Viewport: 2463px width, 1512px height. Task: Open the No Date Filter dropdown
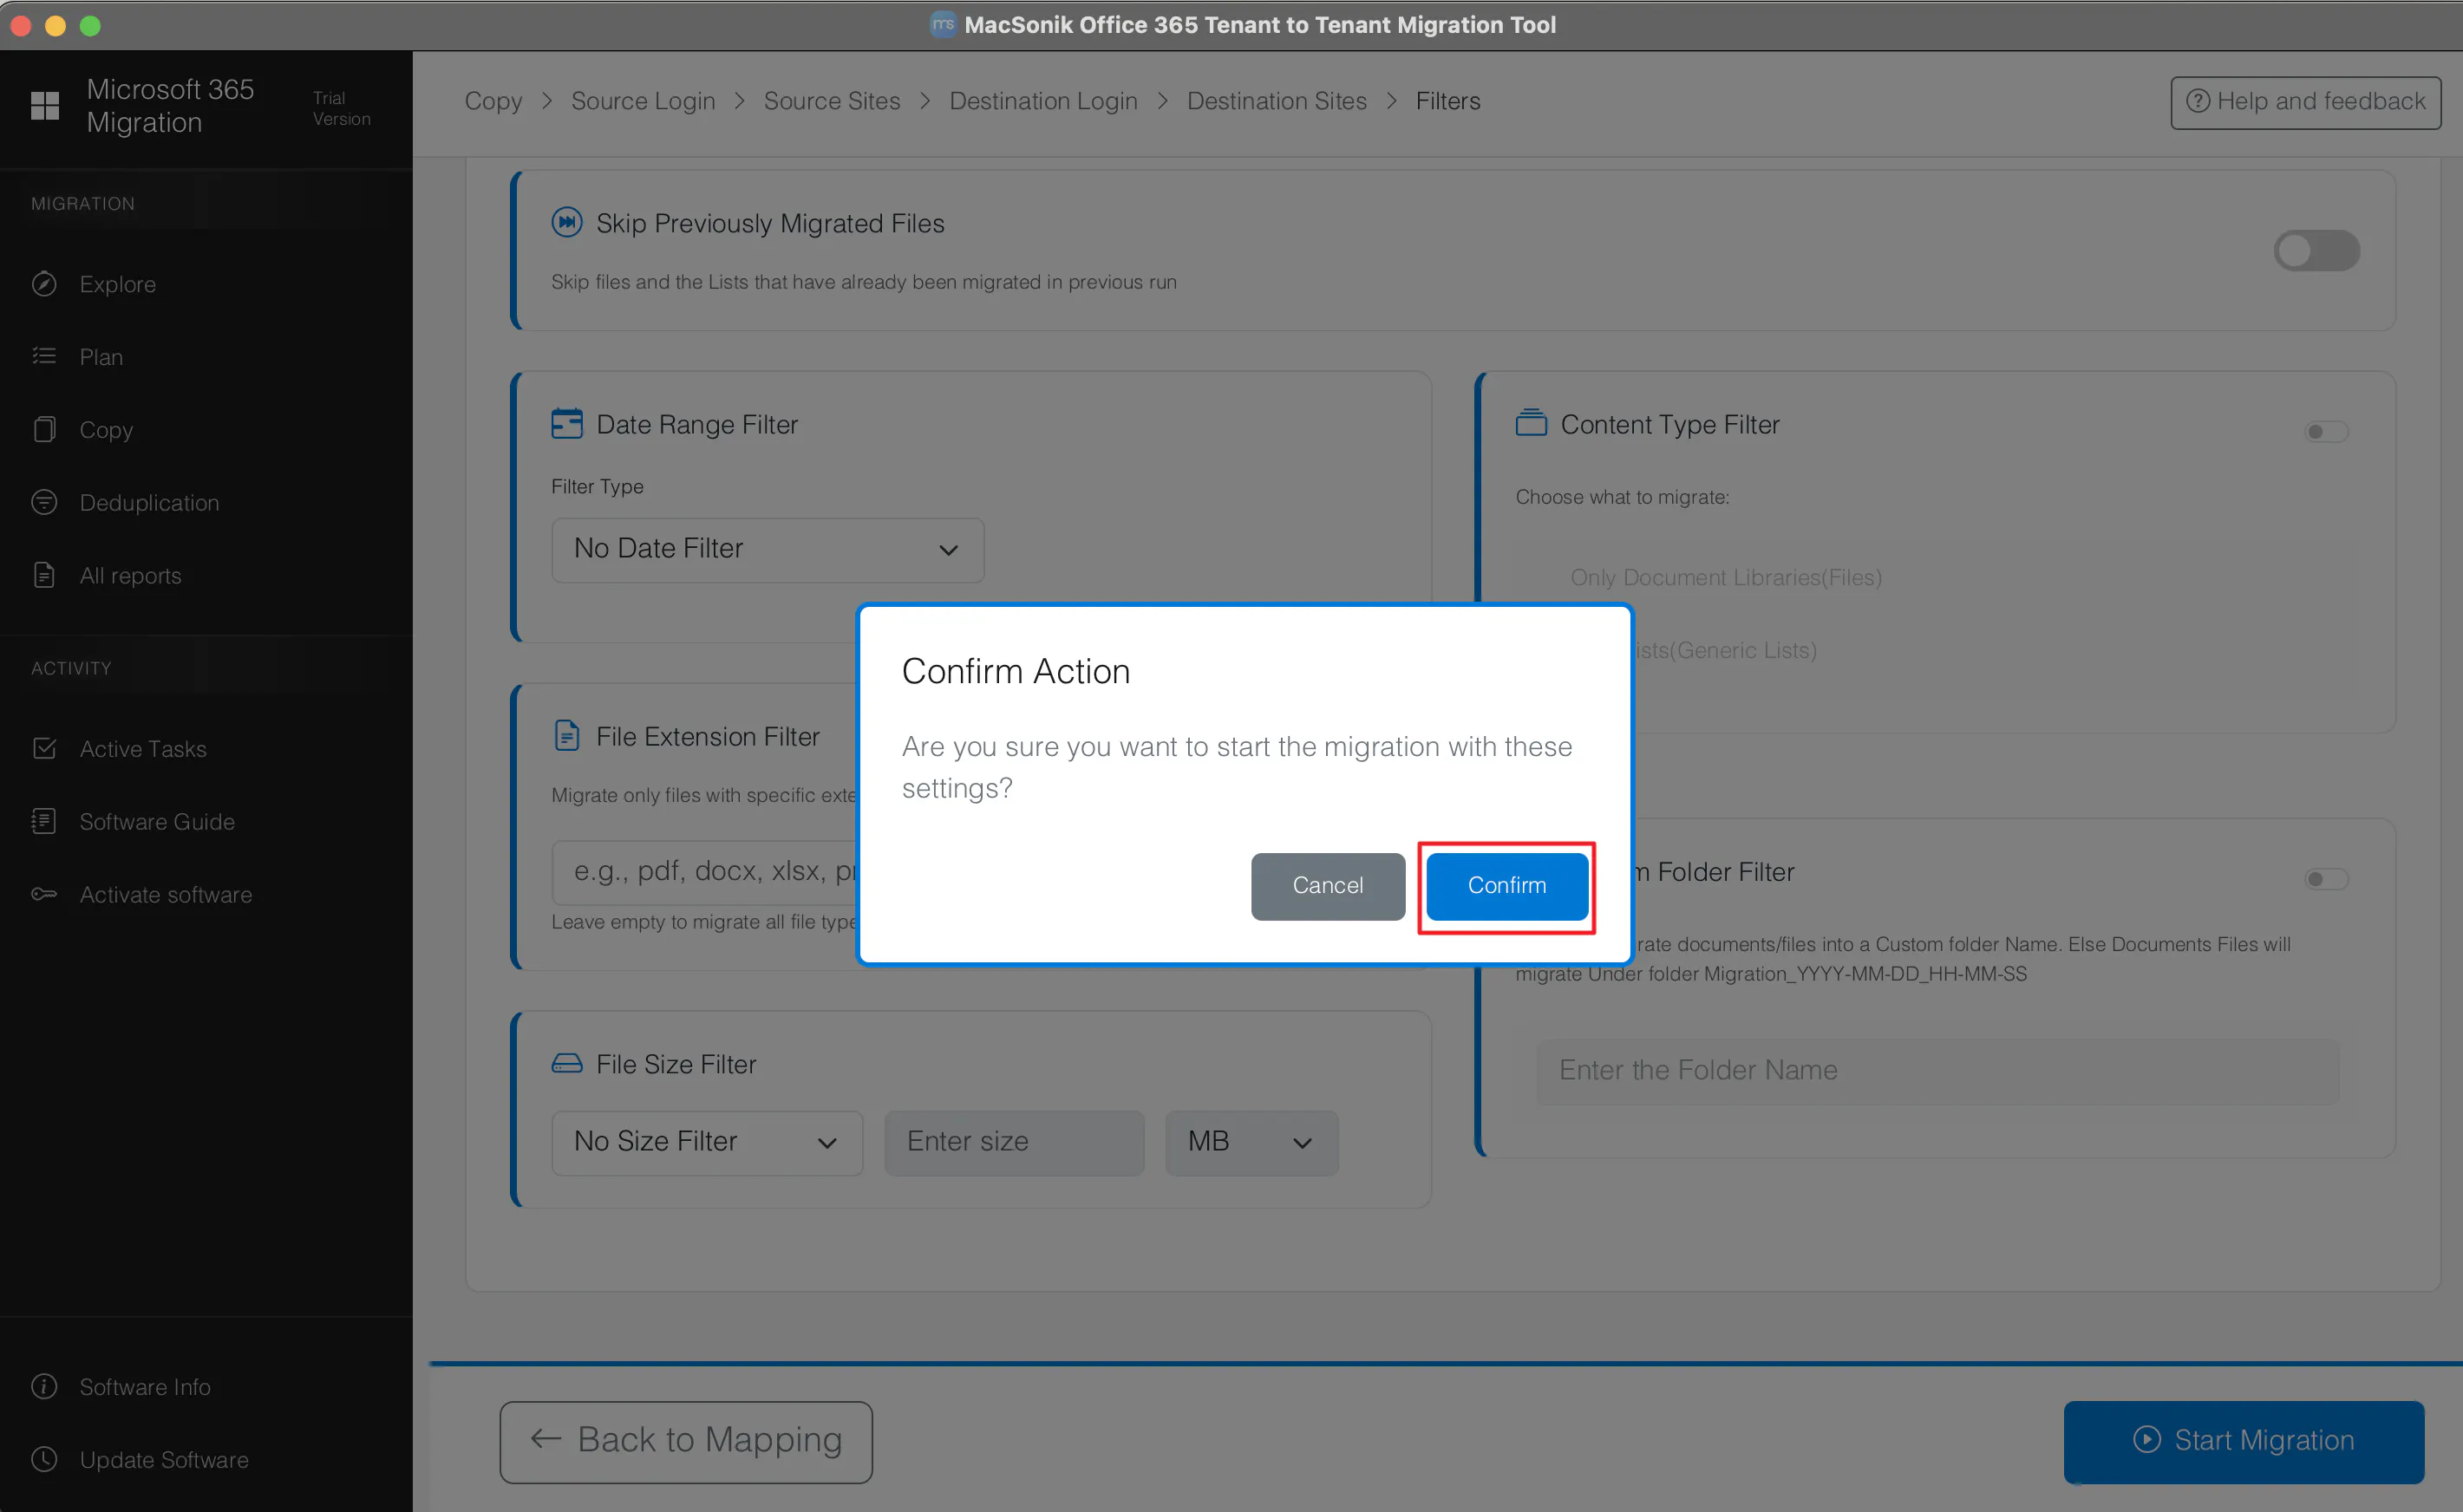pos(767,549)
